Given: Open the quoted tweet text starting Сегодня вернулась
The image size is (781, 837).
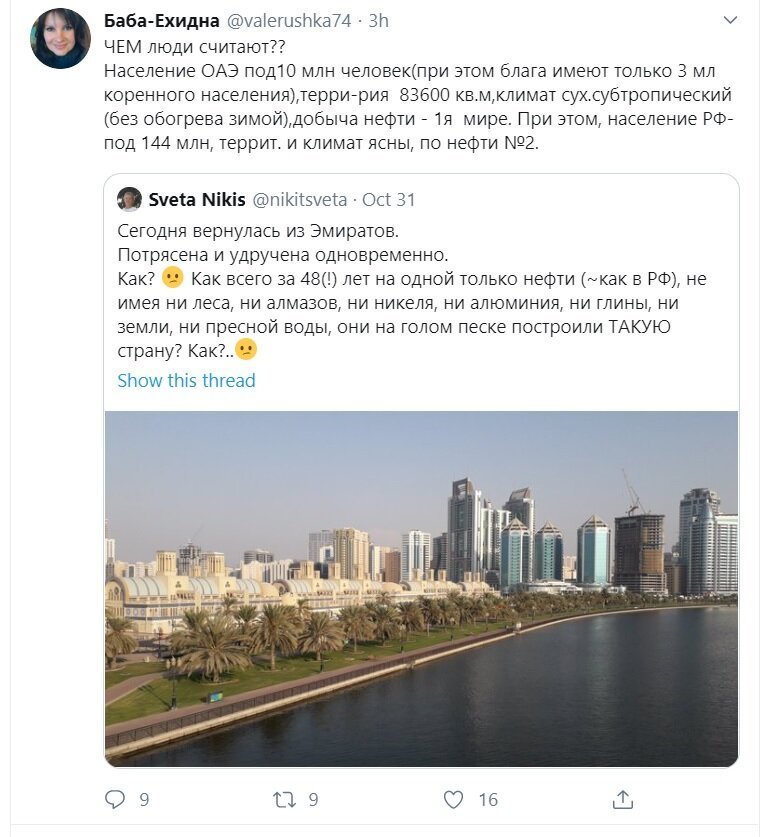Looking at the screenshot, I should click(412, 290).
